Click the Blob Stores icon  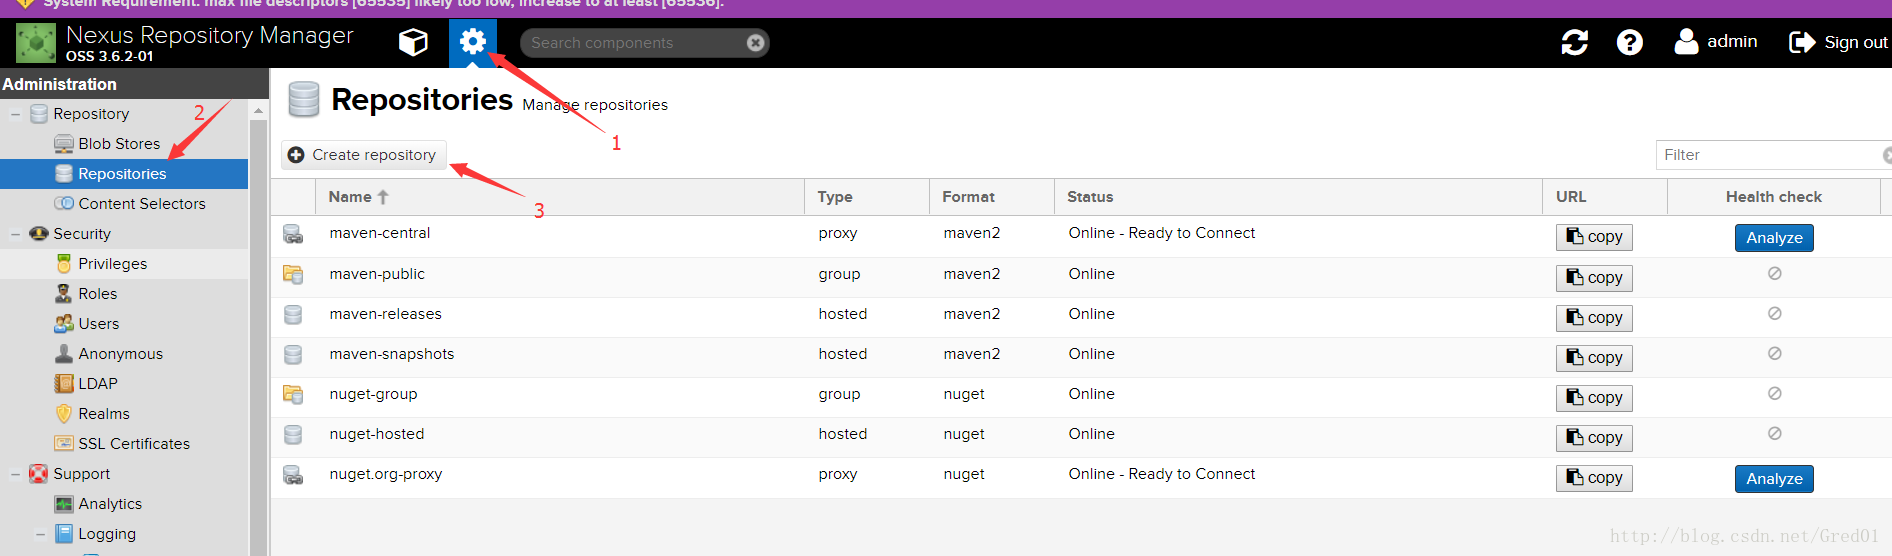64,144
